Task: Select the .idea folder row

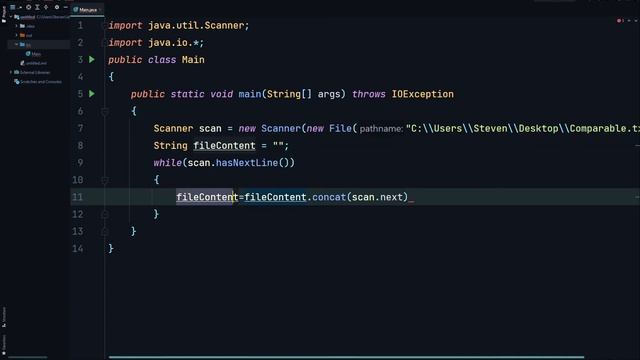Action: coord(39,26)
